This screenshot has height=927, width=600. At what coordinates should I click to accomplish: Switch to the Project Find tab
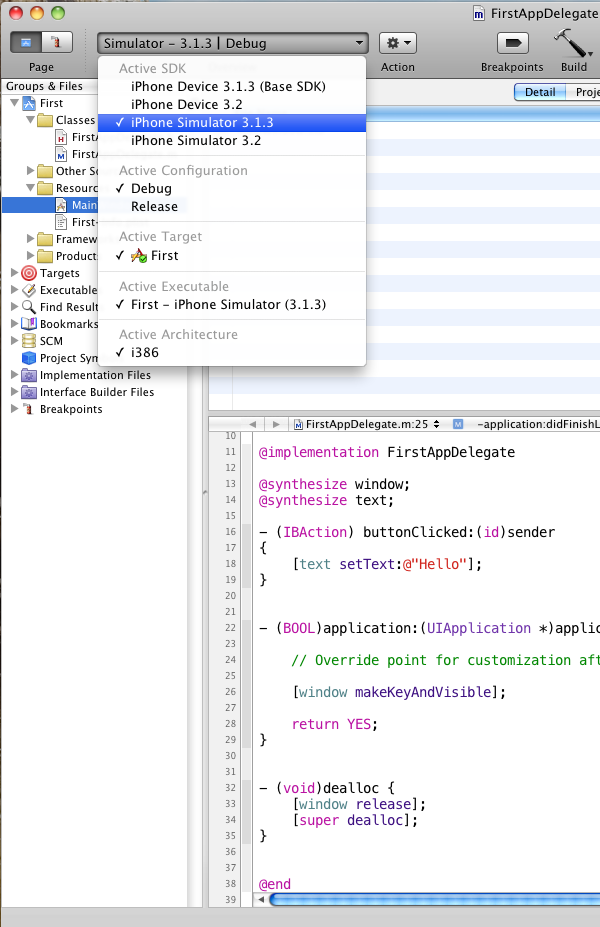tap(583, 92)
